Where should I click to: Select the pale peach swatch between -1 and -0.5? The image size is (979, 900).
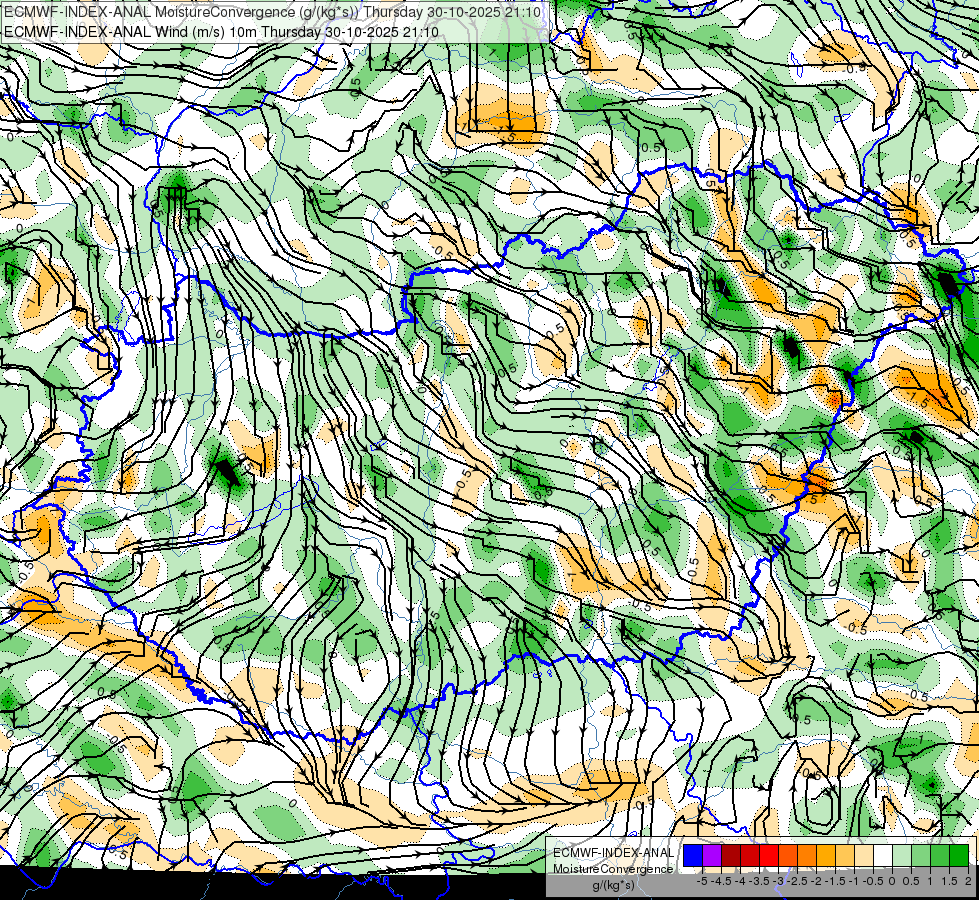pyautogui.click(x=864, y=856)
